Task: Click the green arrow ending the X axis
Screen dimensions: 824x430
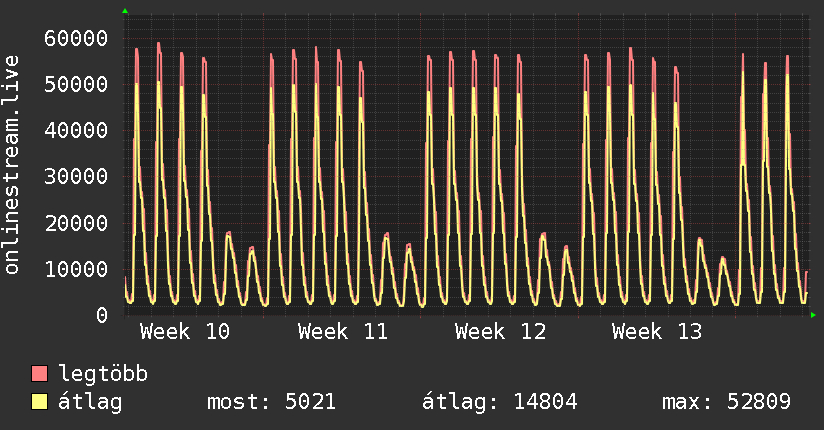Action: pyautogui.click(x=814, y=315)
